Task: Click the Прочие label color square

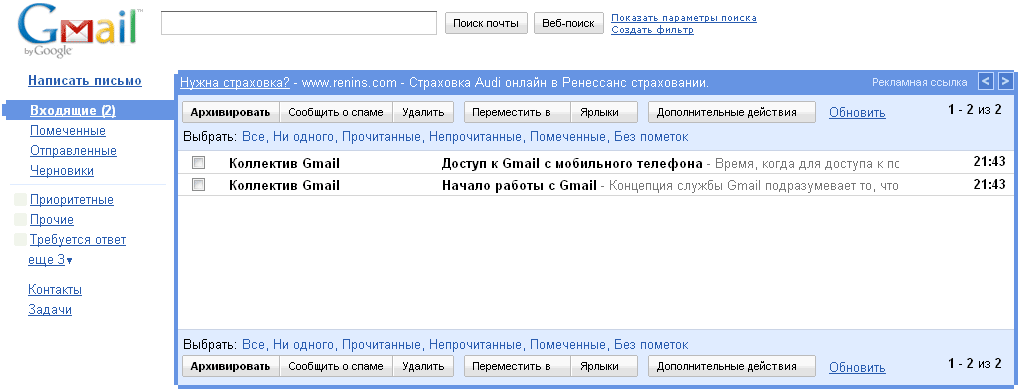Action: [20, 220]
